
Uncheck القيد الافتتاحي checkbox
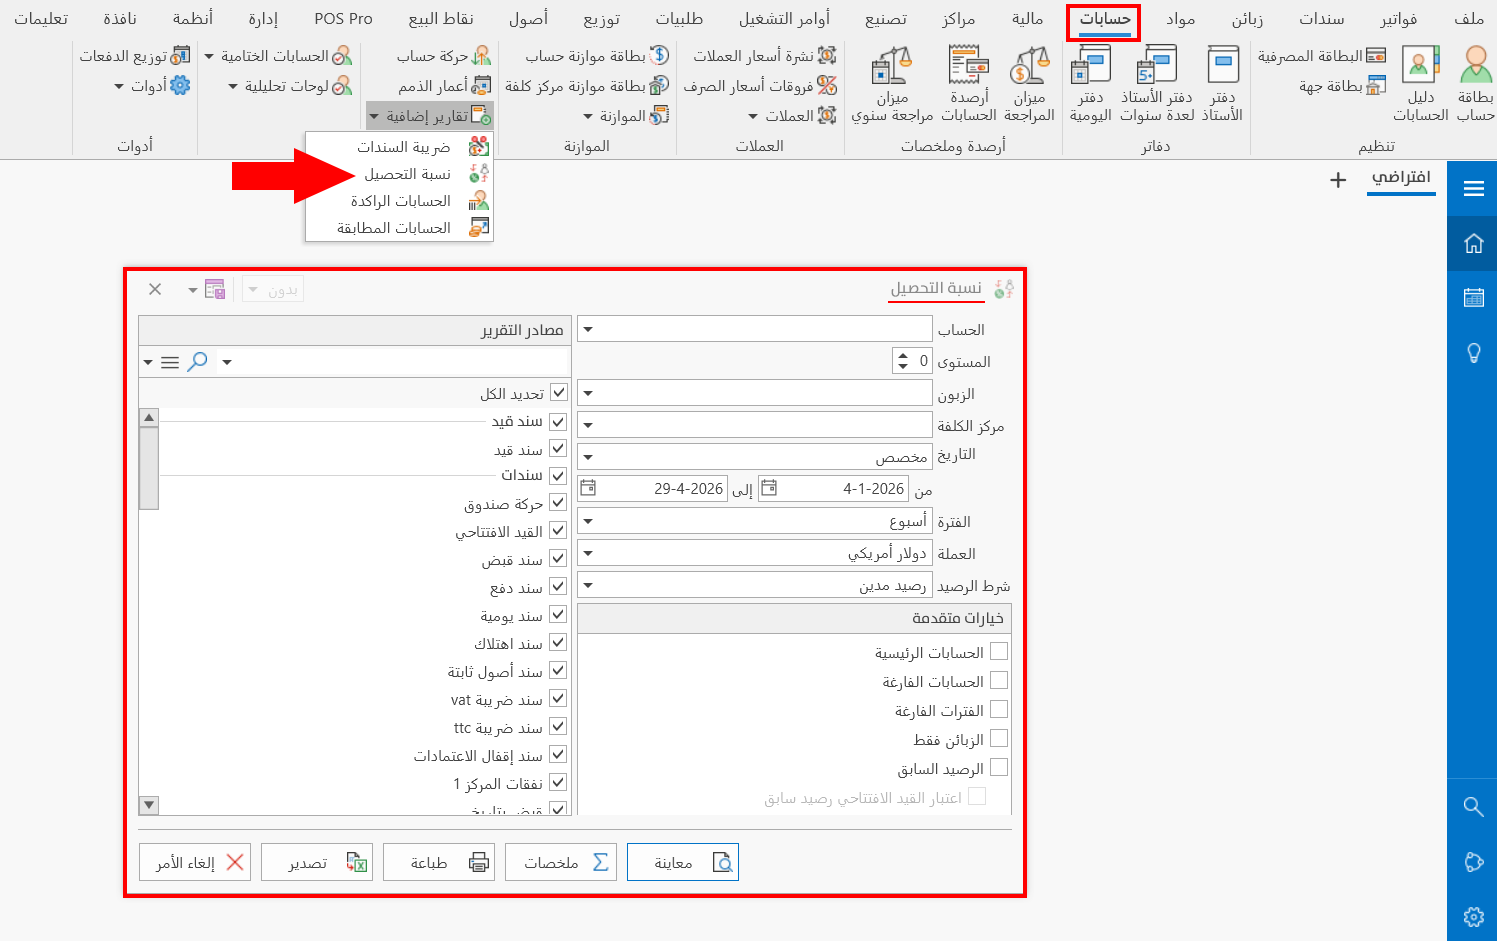click(x=558, y=531)
